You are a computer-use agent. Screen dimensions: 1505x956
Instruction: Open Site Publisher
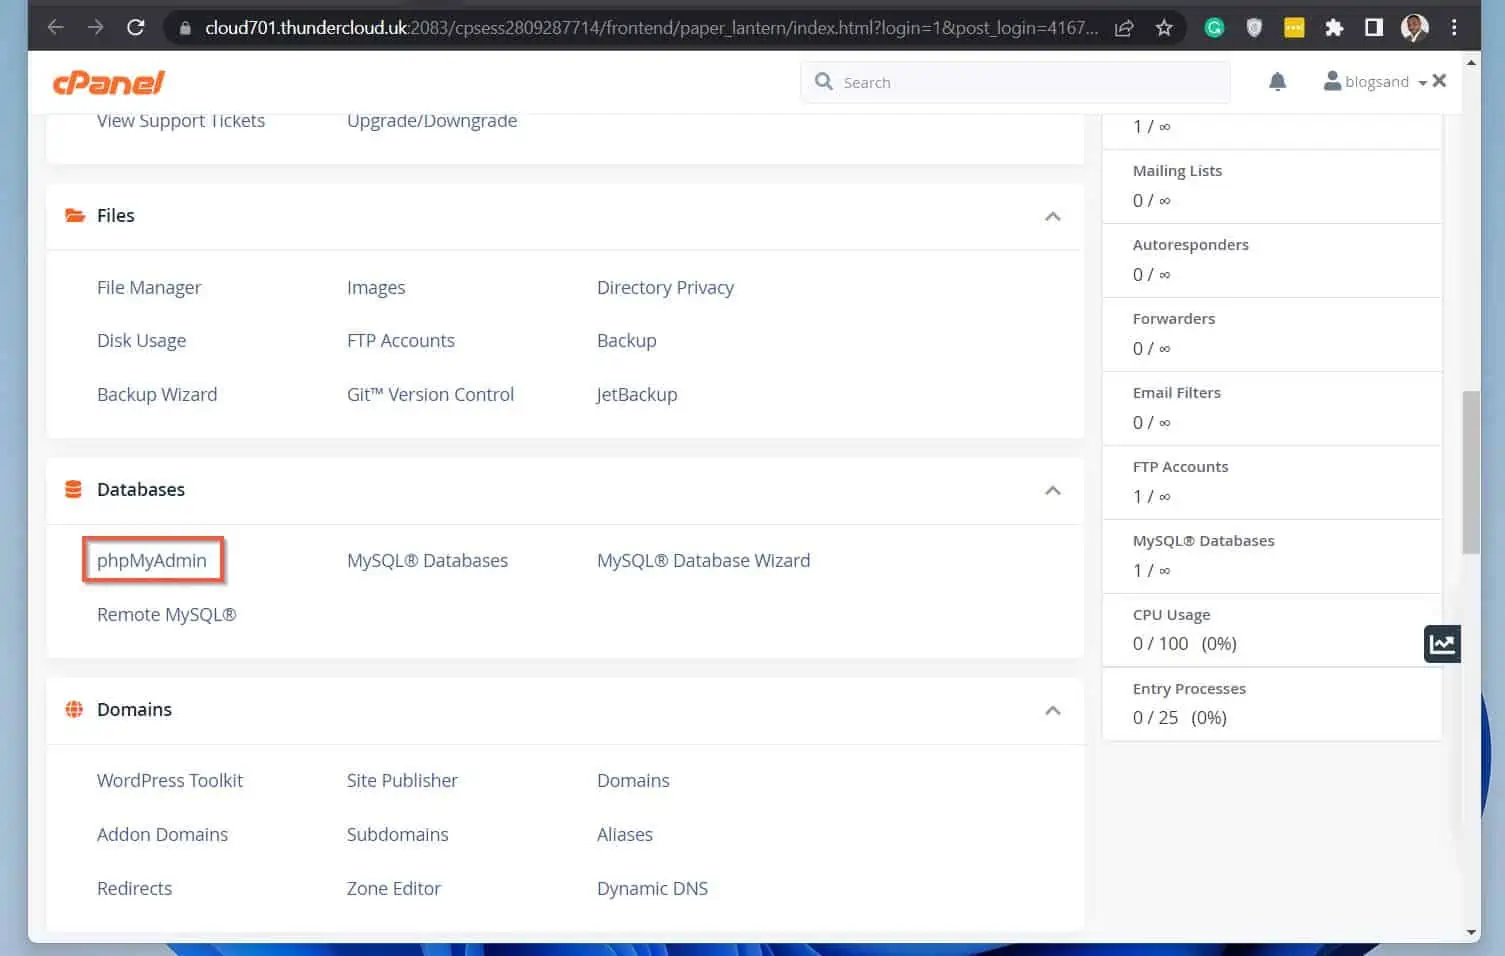click(402, 780)
